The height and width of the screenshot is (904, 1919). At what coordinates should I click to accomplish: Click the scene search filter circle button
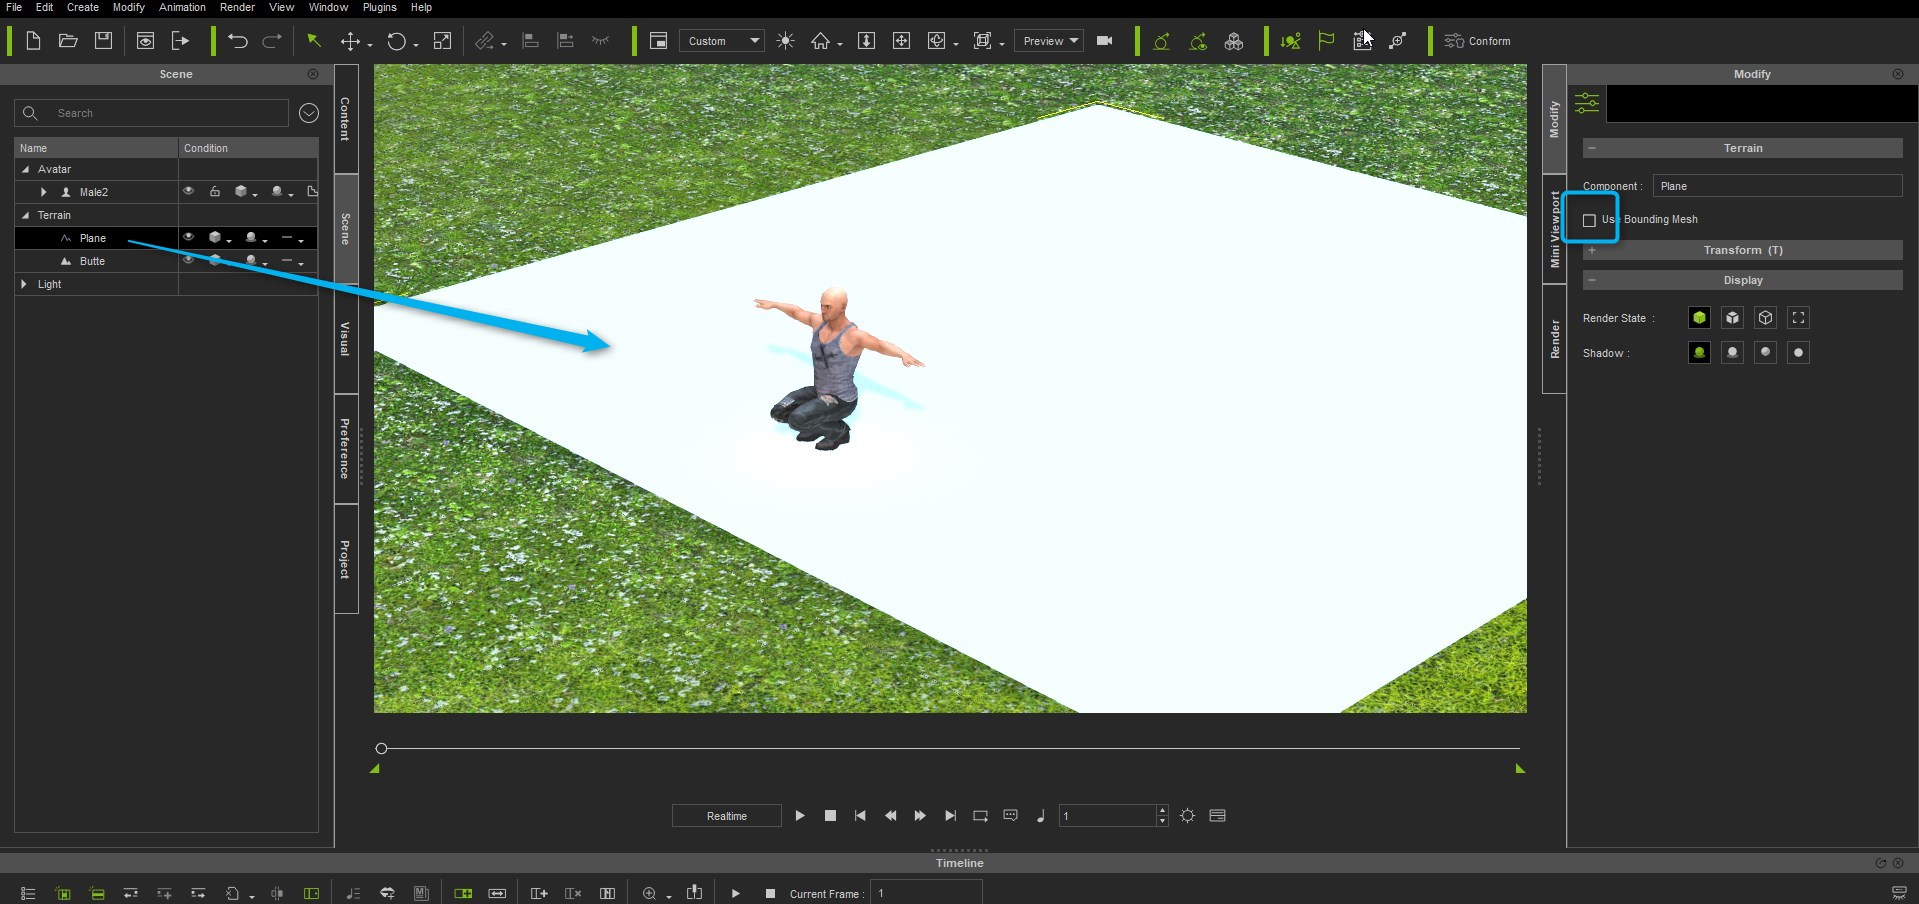309,113
